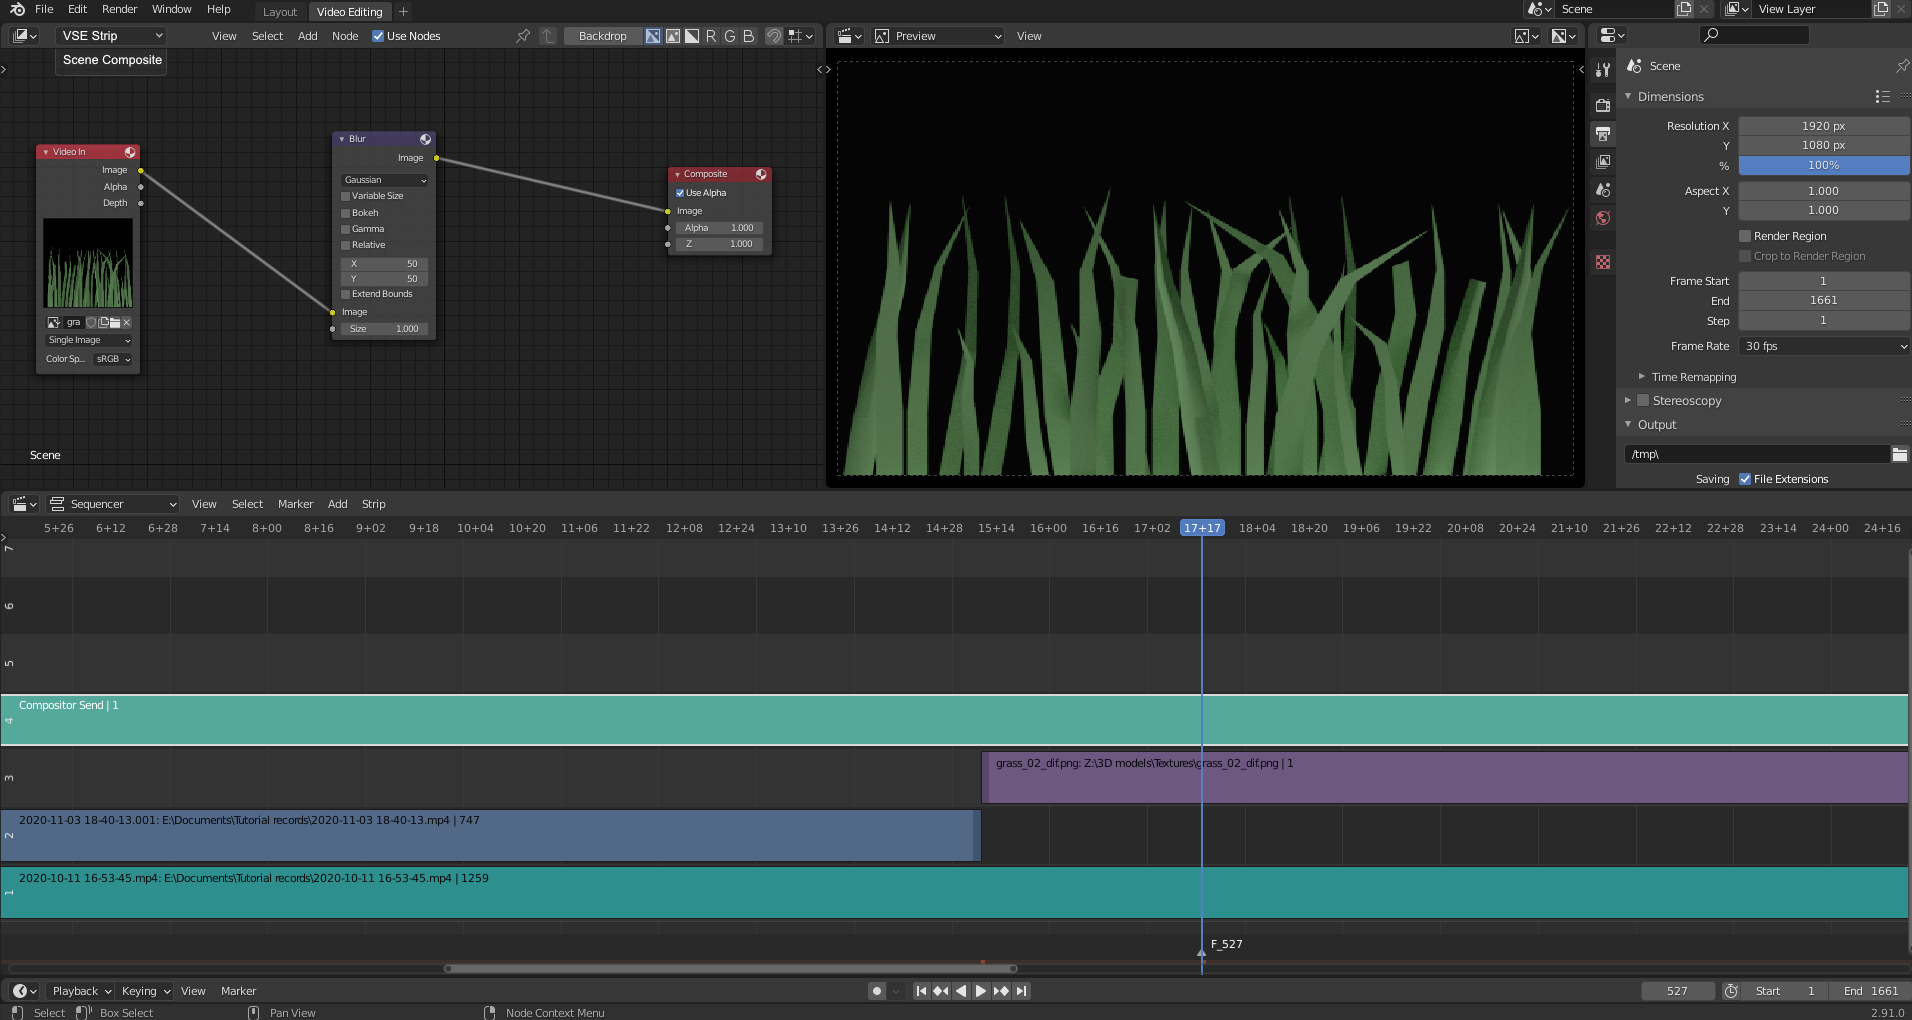Open the Frame Rate 30 fps dropdown
Viewport: 1912px width, 1020px height.
point(1824,346)
